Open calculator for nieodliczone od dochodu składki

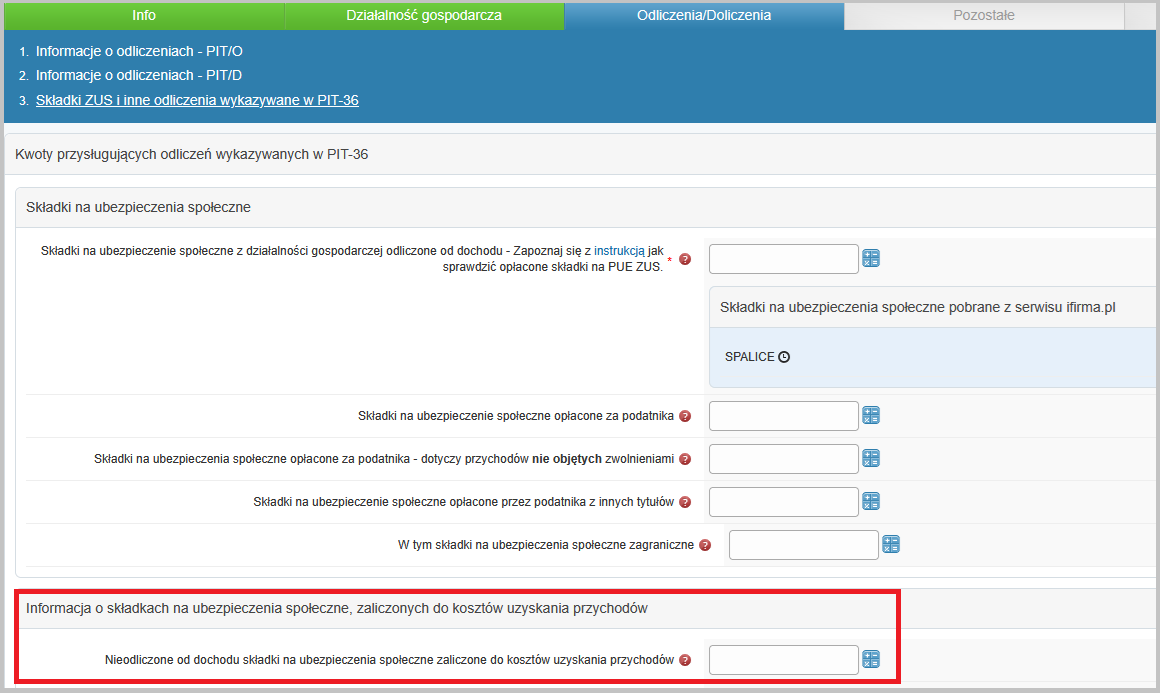tap(870, 660)
